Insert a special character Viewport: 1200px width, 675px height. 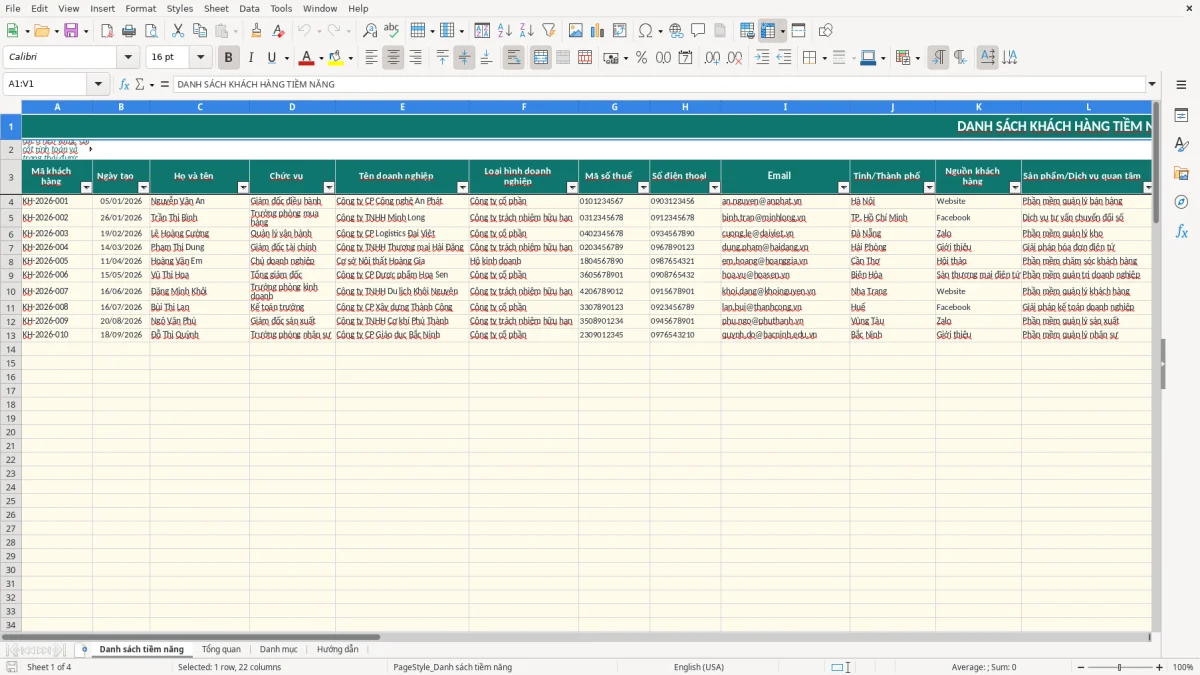(645, 31)
